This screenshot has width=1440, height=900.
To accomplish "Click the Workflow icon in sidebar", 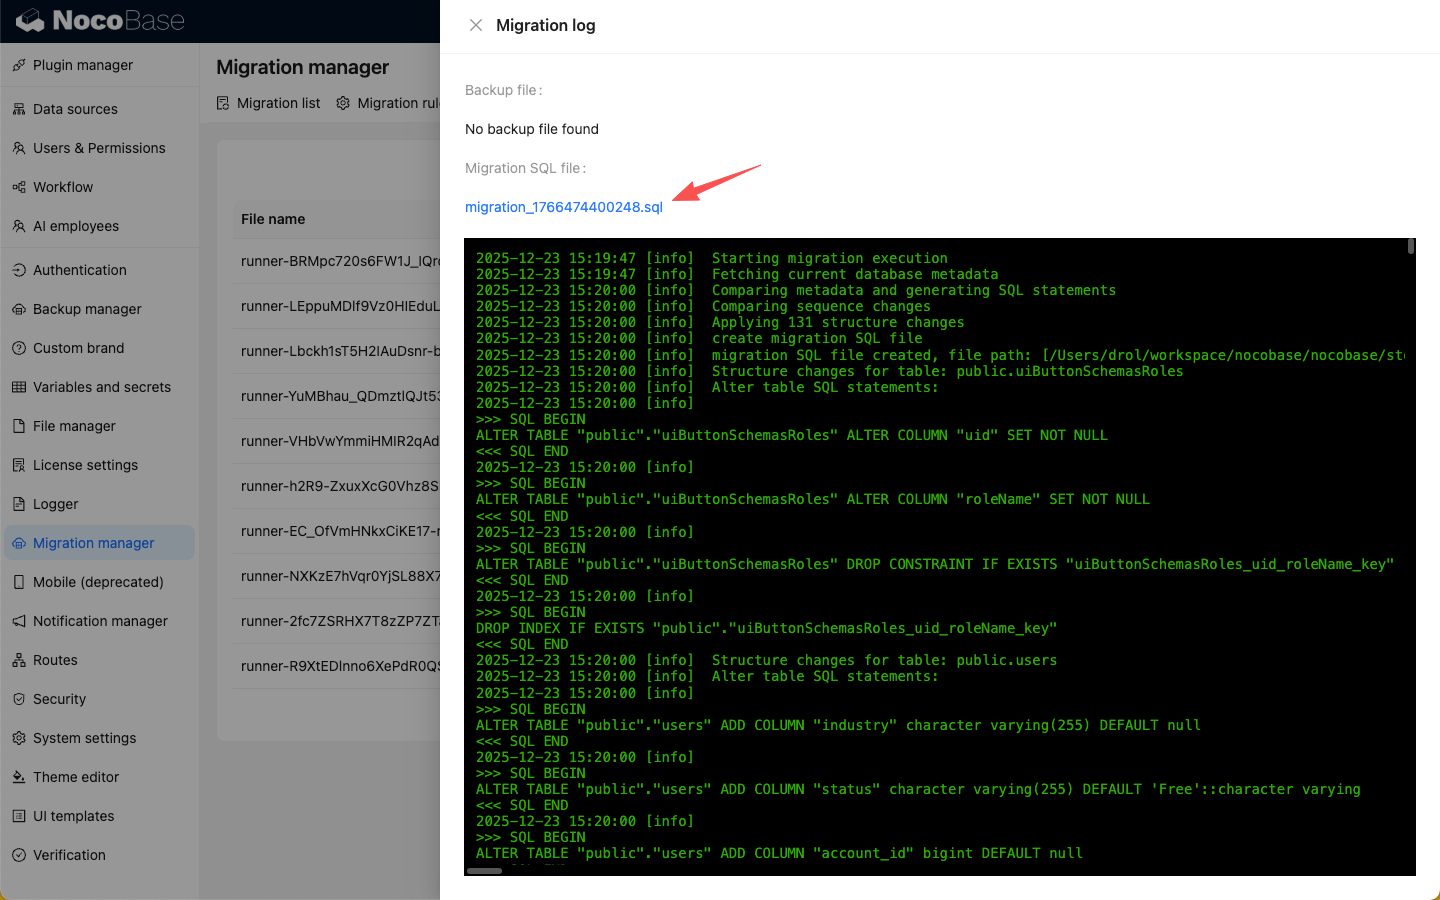I will (19, 187).
